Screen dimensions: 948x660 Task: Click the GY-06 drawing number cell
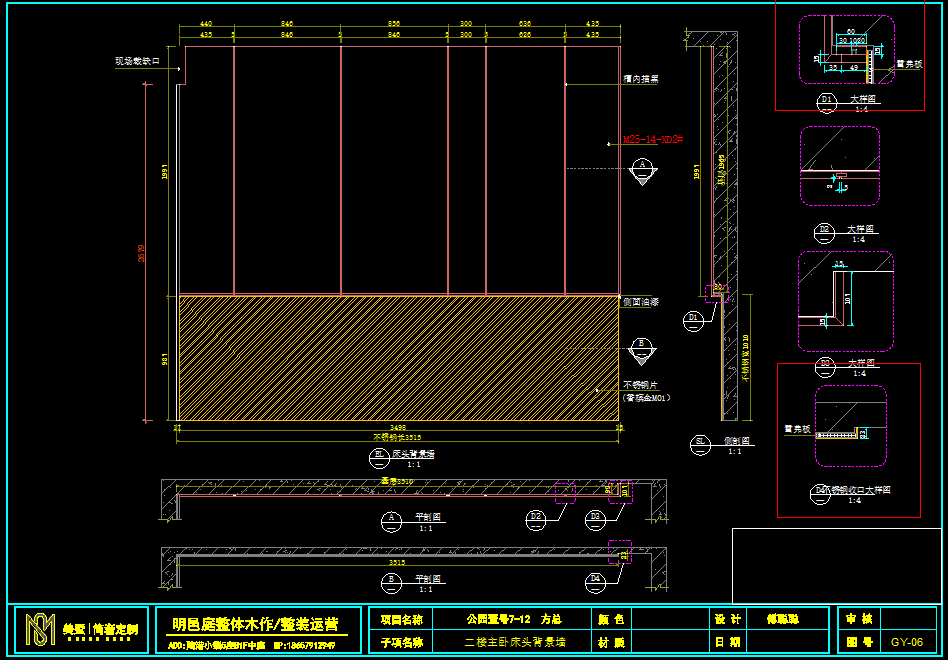click(906, 642)
